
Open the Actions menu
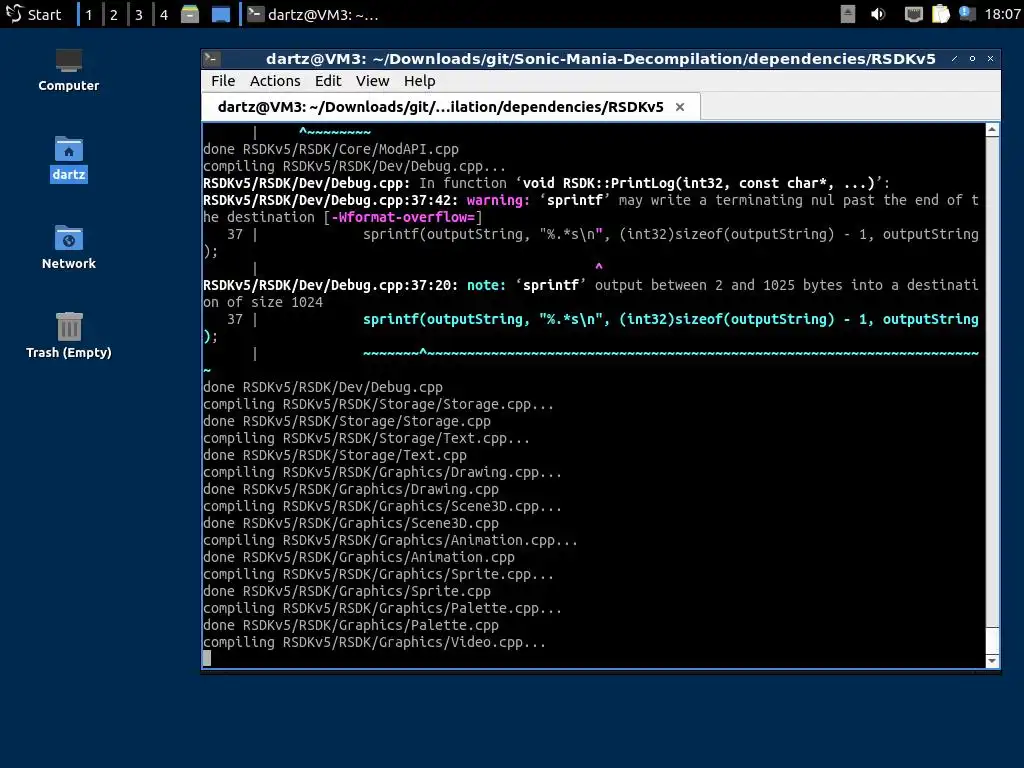click(x=275, y=81)
